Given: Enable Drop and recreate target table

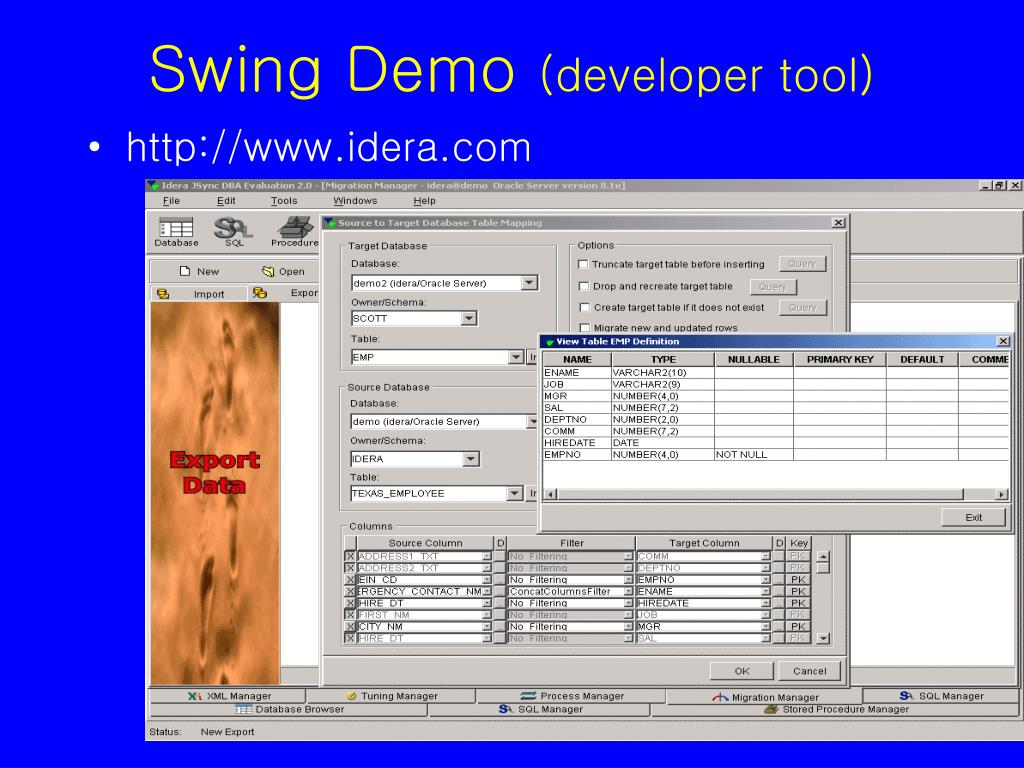Looking at the screenshot, I should point(584,286).
